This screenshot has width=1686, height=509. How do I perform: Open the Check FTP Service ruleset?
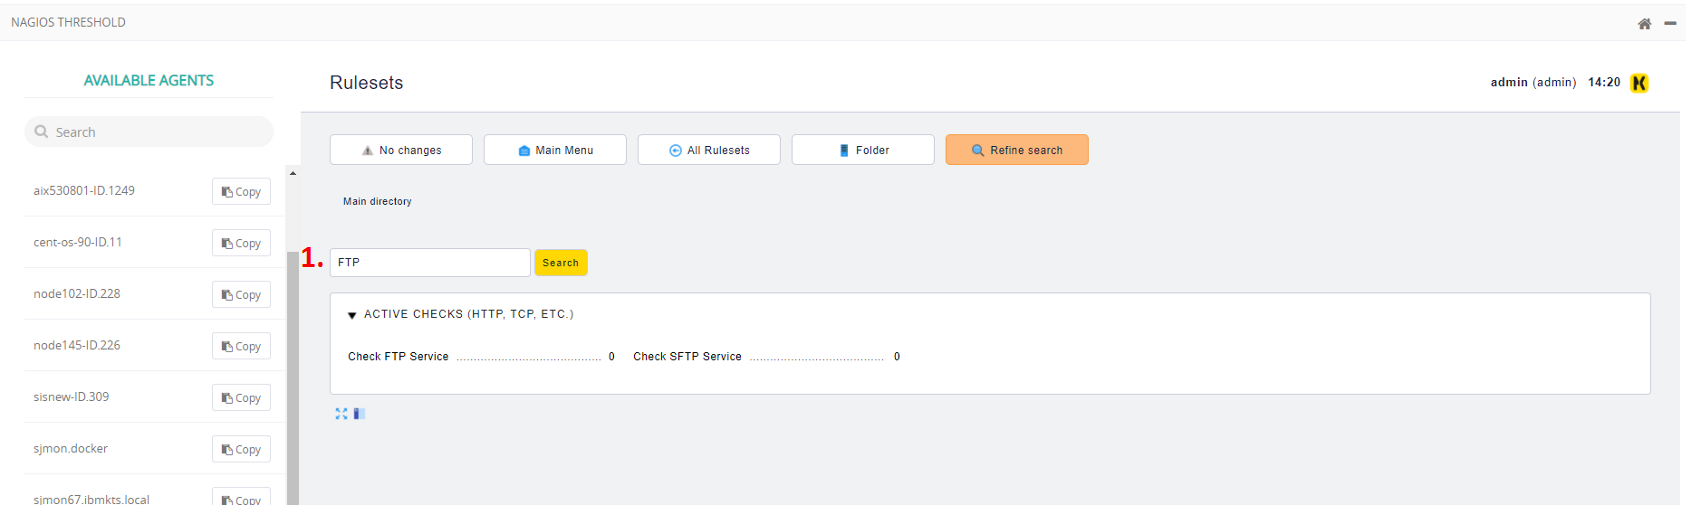(398, 356)
